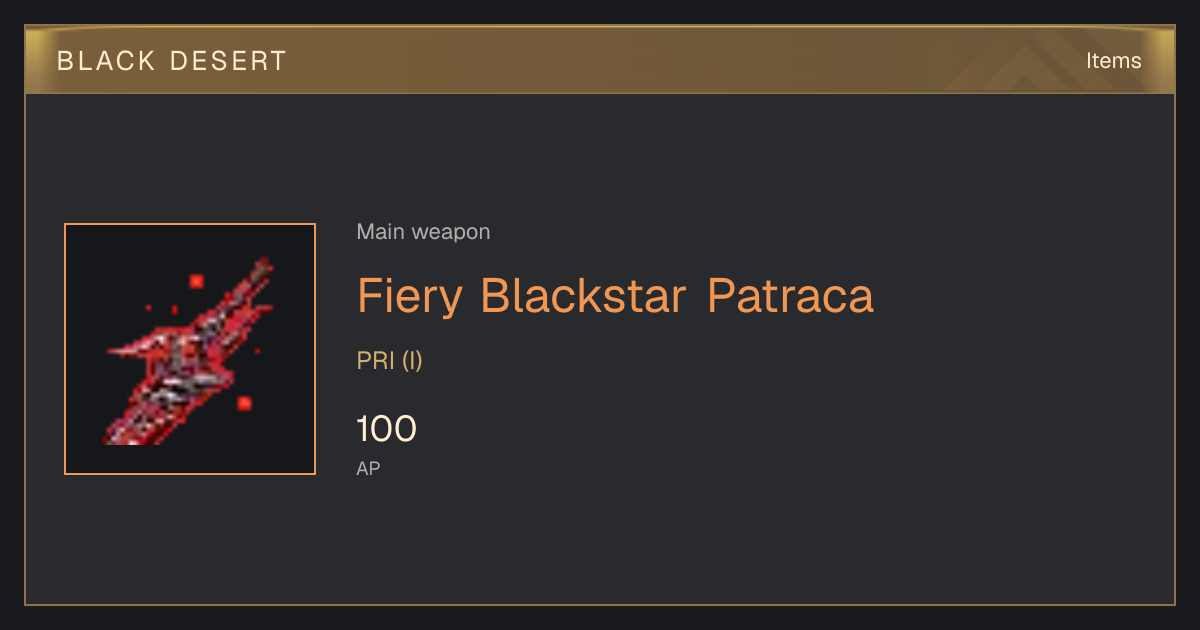Click the Fiery Blackstar Patraca item name

point(615,295)
